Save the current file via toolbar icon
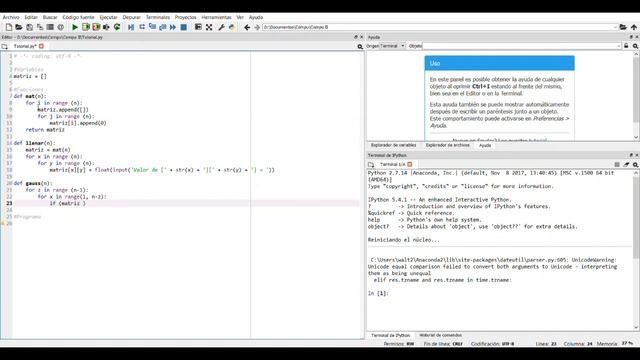The width and height of the screenshot is (640, 360). tap(29, 27)
